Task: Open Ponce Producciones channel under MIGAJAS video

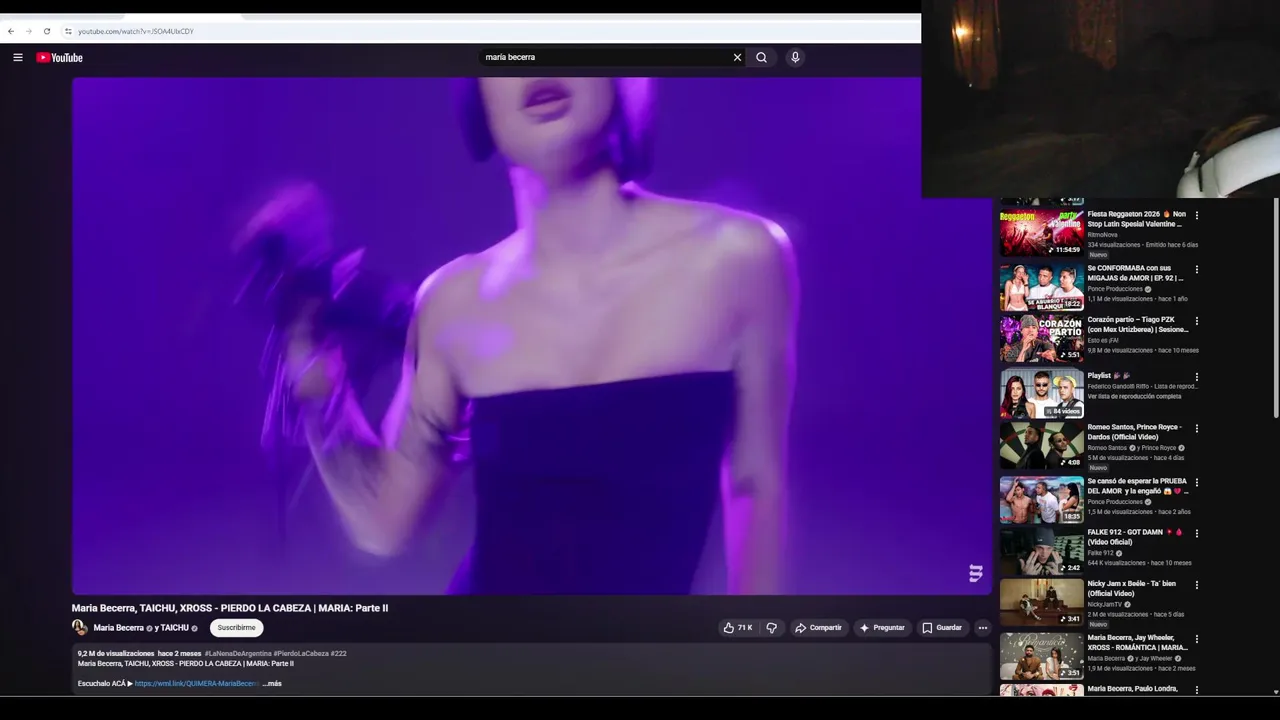Action: click(x=1115, y=289)
